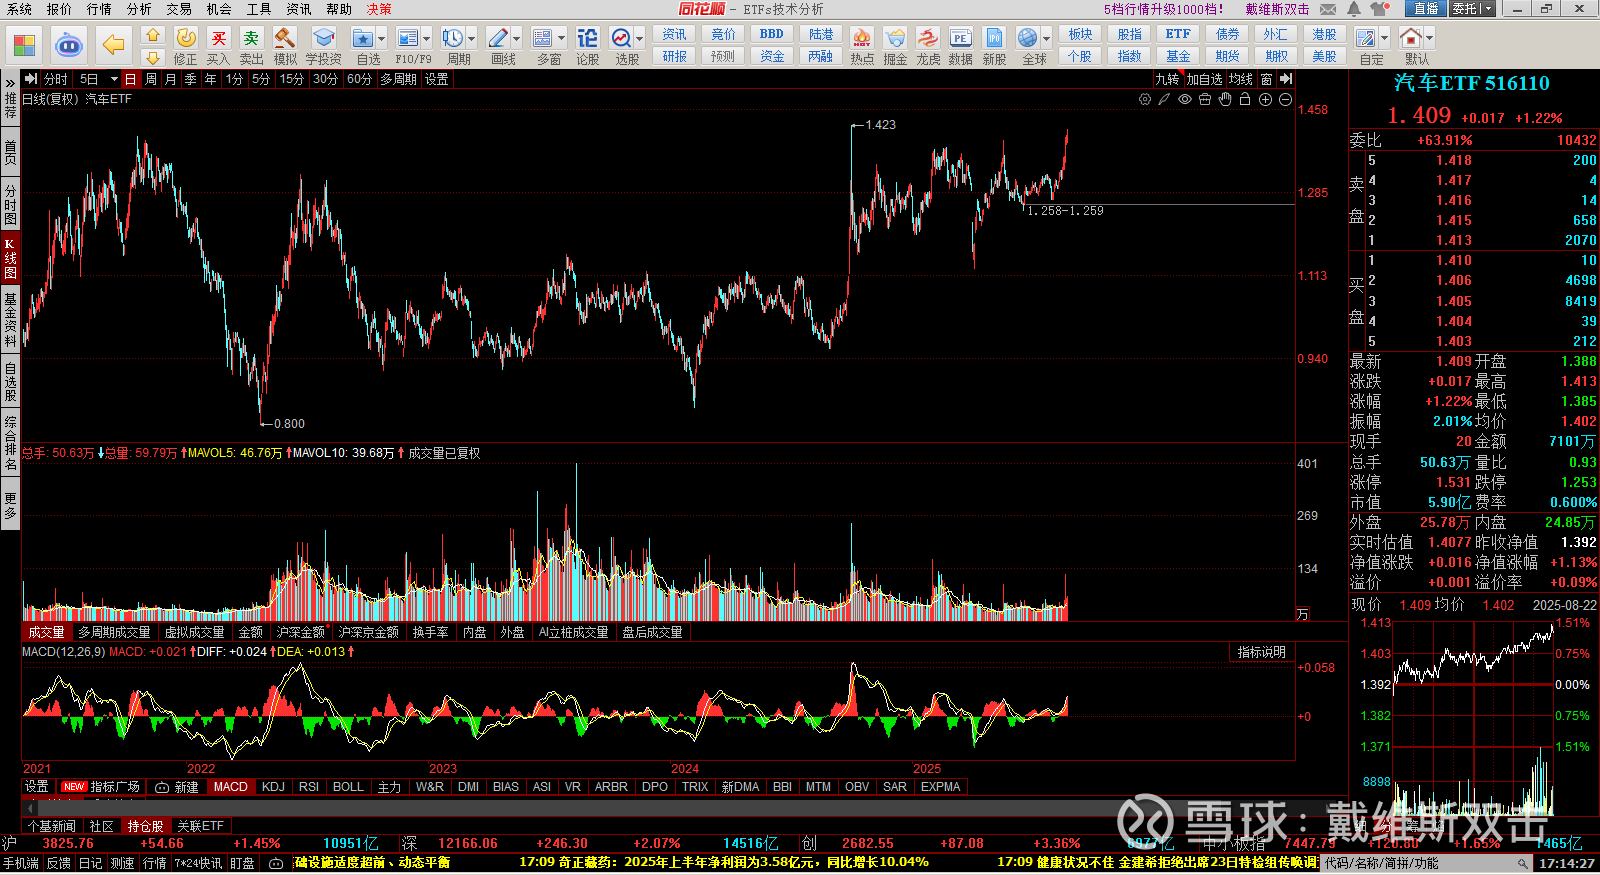The height and width of the screenshot is (875, 1600).
Task: Click the yellow down arrow icon
Action: tap(152, 57)
